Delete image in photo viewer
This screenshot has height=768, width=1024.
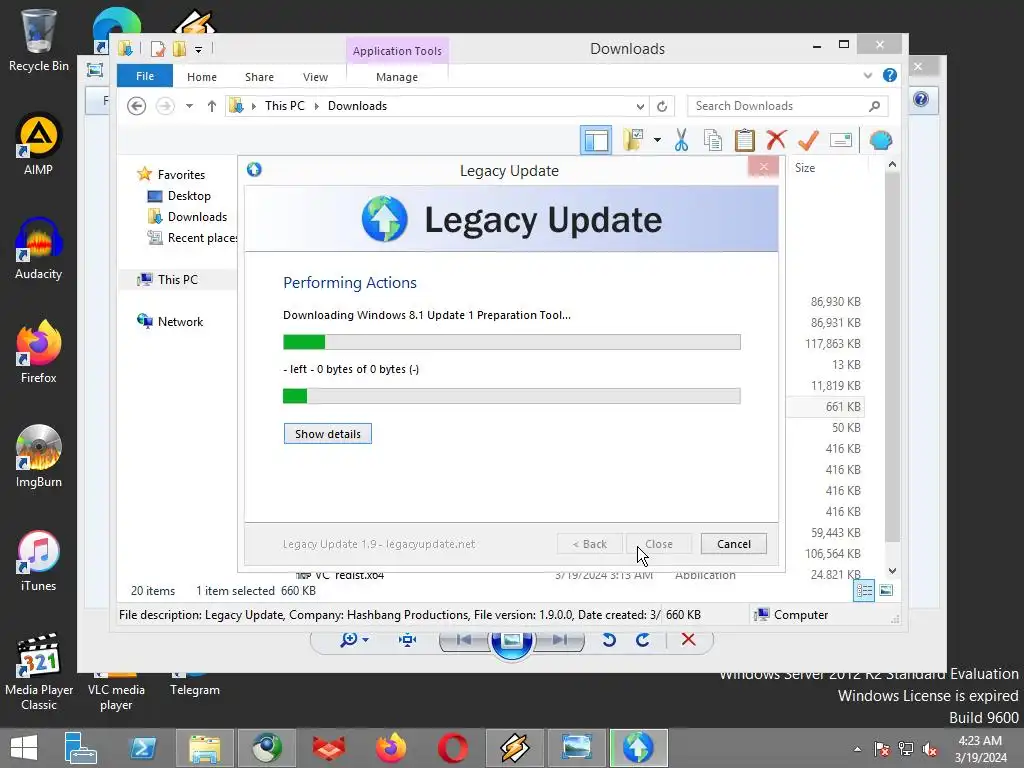688,639
